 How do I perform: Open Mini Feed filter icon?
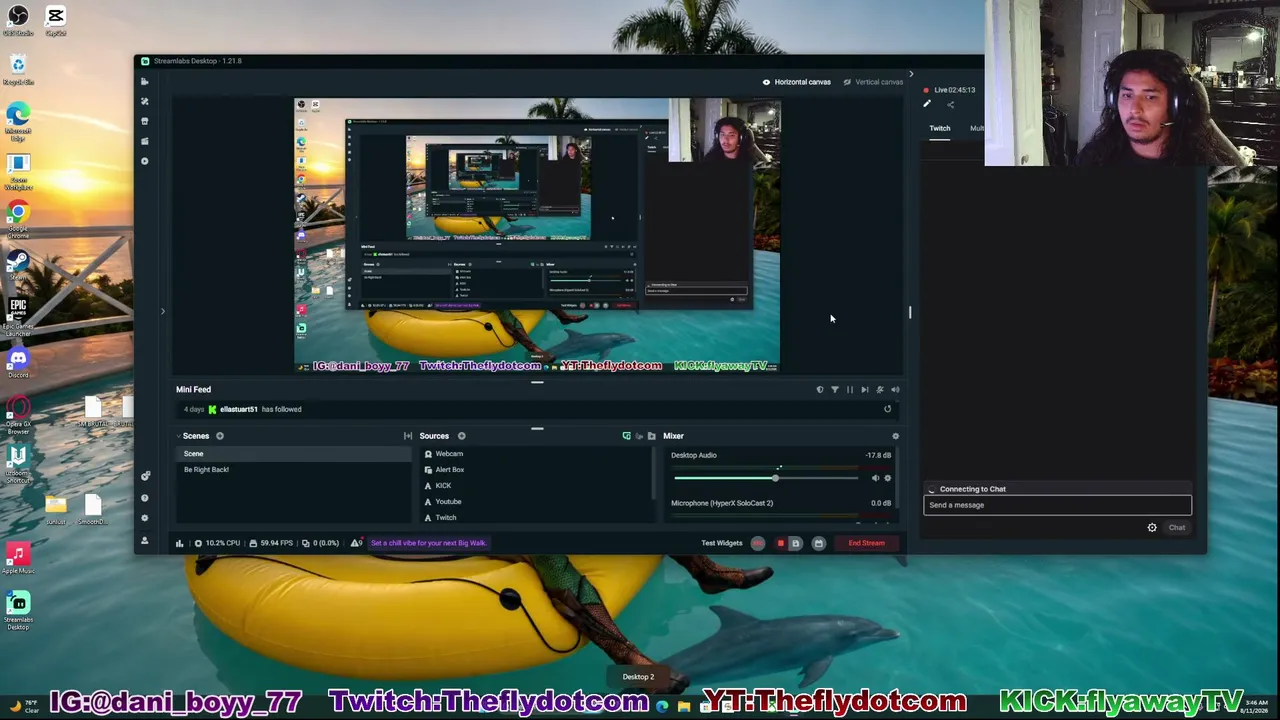click(x=835, y=390)
